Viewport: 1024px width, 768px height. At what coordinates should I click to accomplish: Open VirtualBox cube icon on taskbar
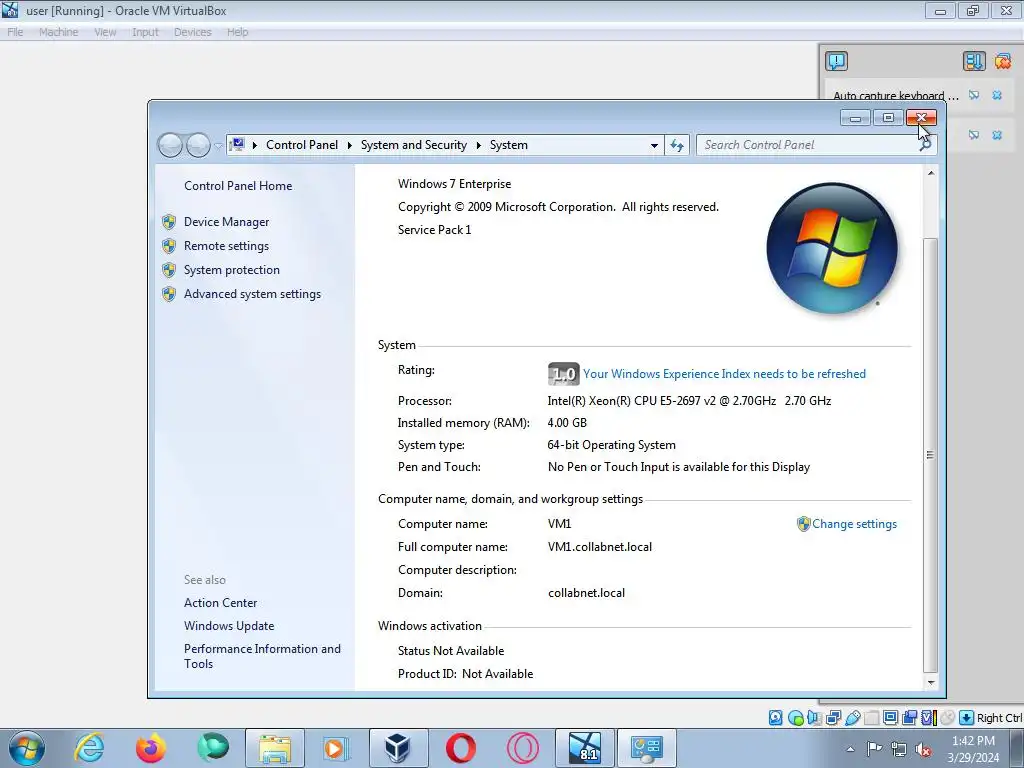398,748
